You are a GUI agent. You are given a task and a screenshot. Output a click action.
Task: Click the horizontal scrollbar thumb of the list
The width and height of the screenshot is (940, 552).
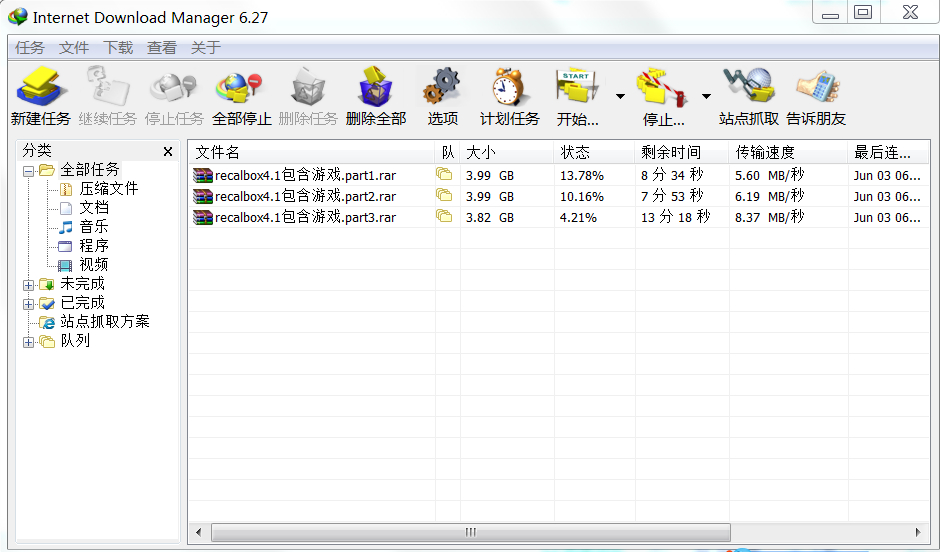[x=471, y=532]
